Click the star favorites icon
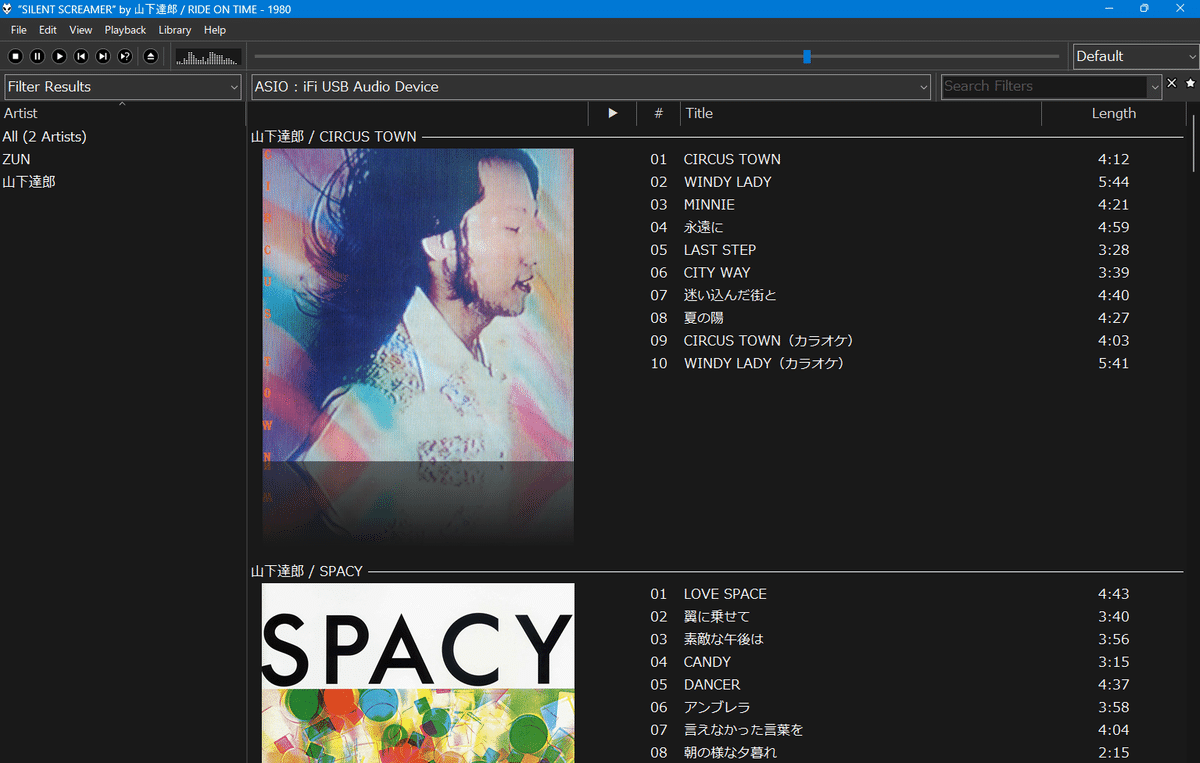This screenshot has height=763, width=1200. click(1190, 84)
